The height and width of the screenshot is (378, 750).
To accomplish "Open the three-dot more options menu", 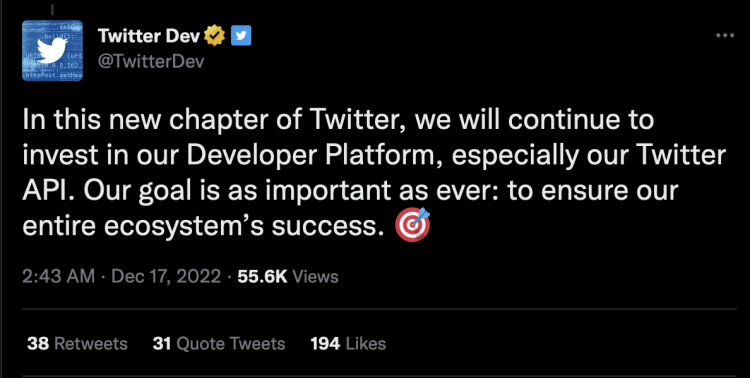I will point(725,35).
